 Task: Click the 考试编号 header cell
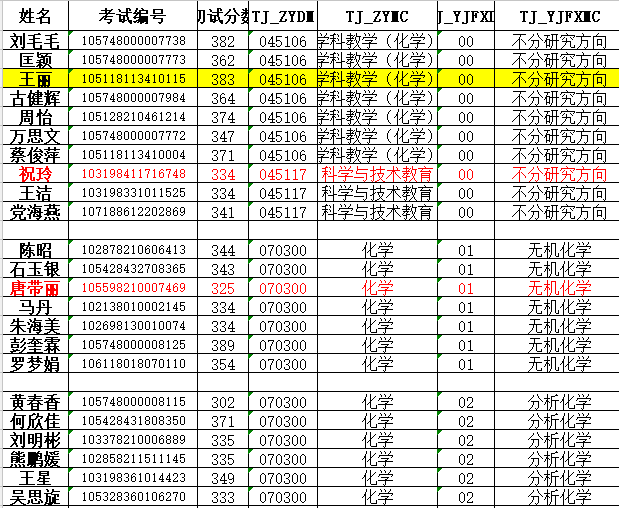[x=133, y=15]
